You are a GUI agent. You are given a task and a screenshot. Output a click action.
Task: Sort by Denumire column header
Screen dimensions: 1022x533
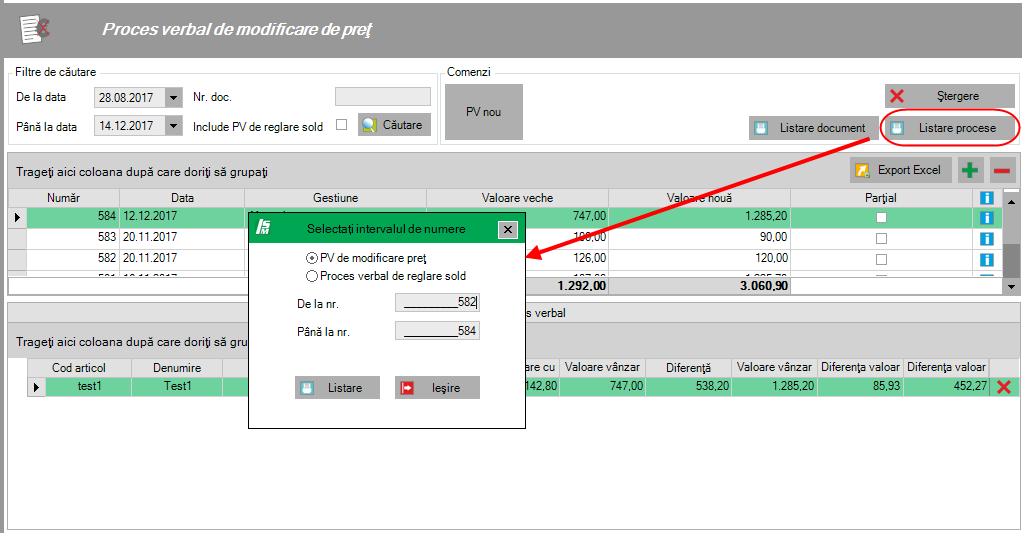[x=177, y=367]
